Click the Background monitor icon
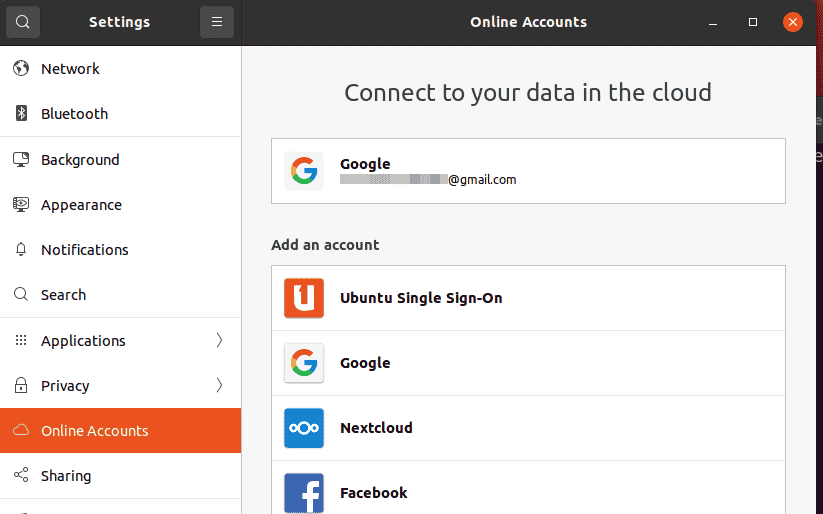Image resolution: width=823 pixels, height=514 pixels. click(x=21, y=160)
